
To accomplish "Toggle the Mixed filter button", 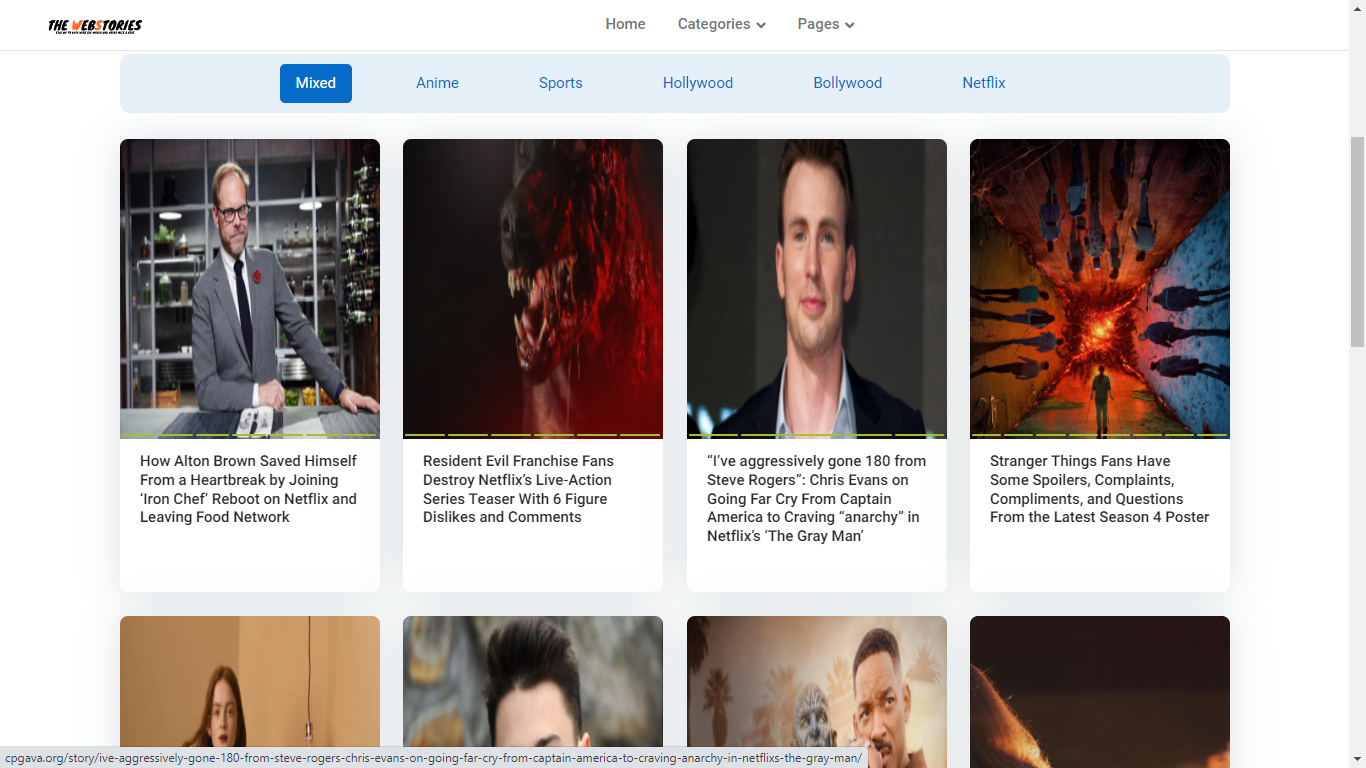I will tap(315, 83).
